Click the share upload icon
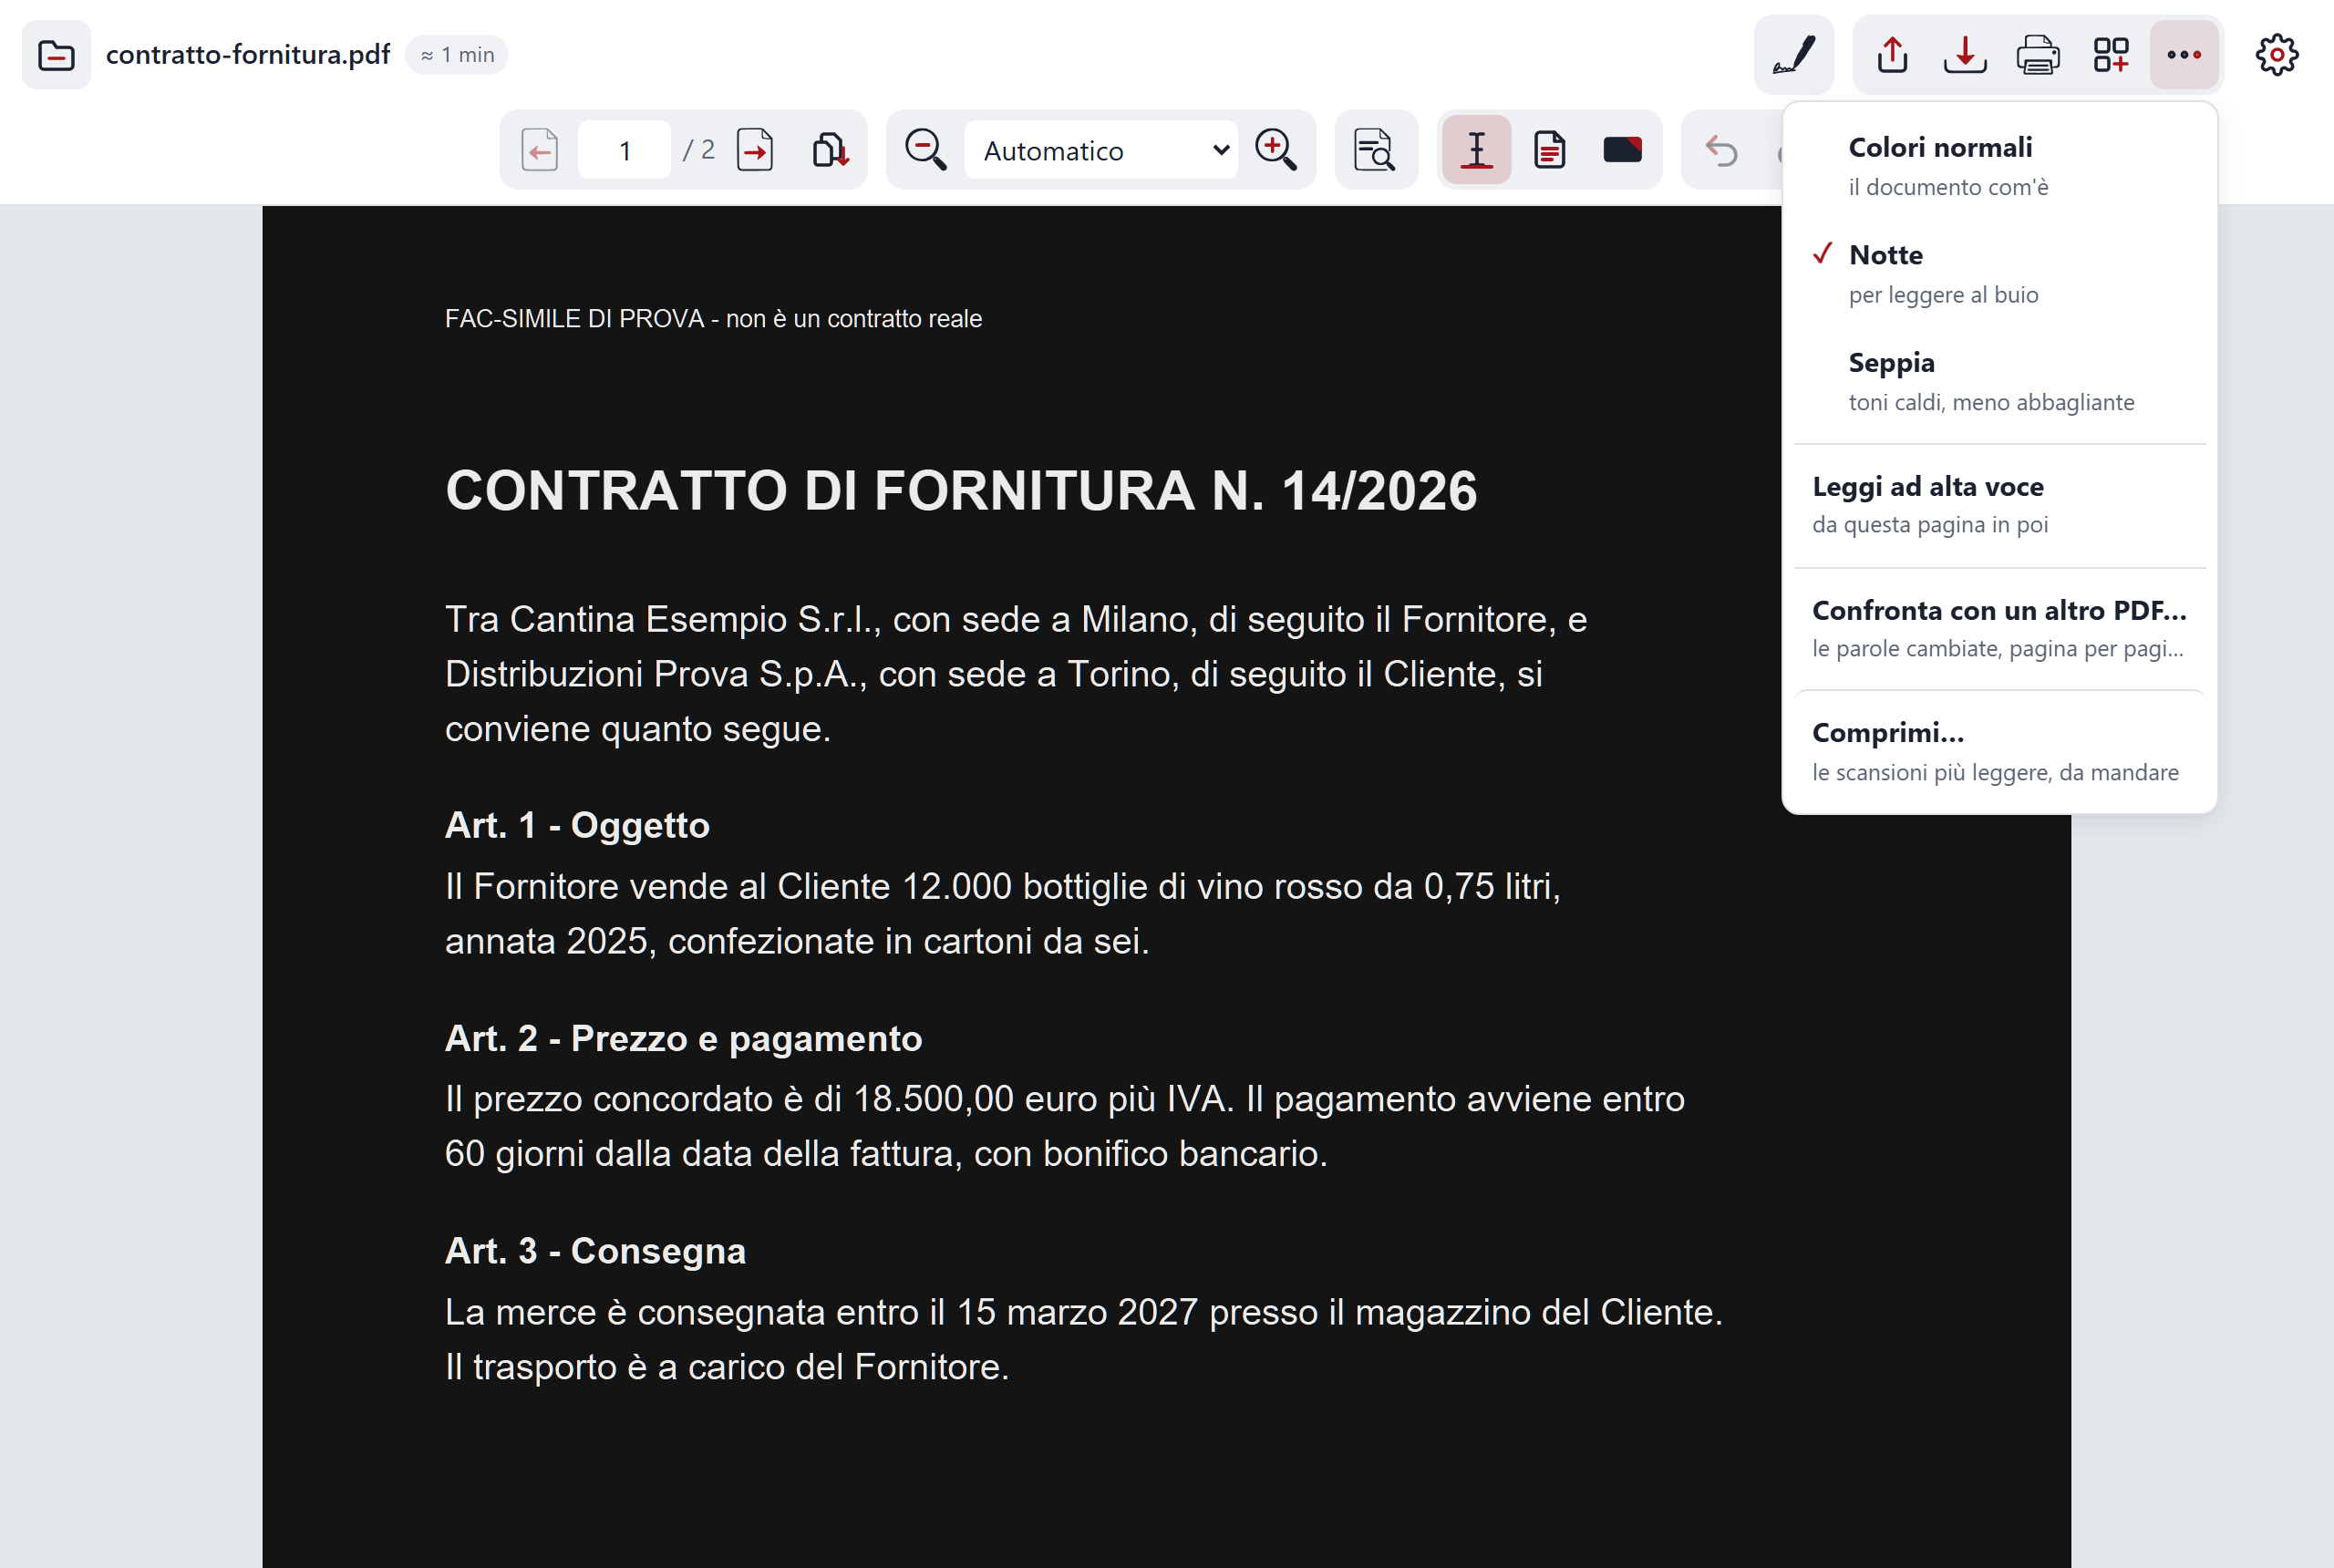The width and height of the screenshot is (2334, 1568). (1892, 55)
